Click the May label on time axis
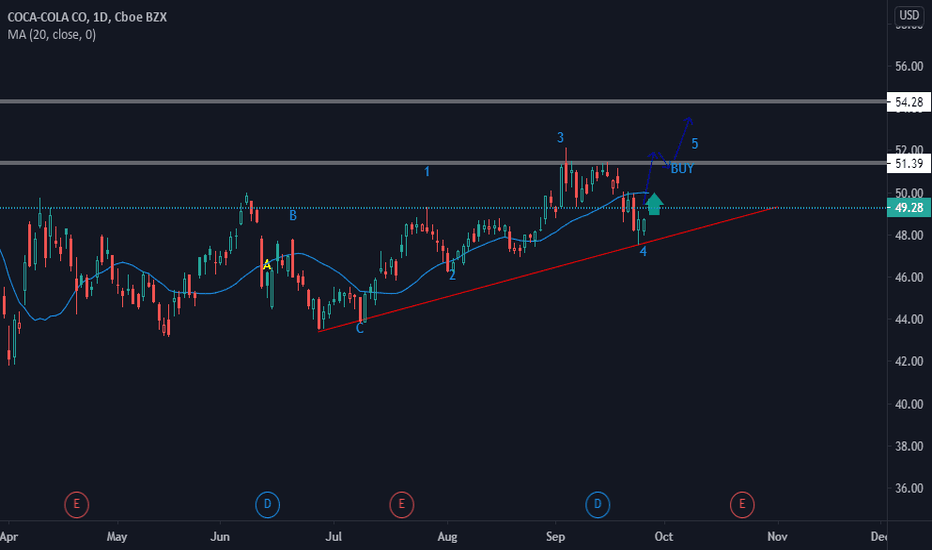The height and width of the screenshot is (550, 932). pyautogui.click(x=116, y=537)
